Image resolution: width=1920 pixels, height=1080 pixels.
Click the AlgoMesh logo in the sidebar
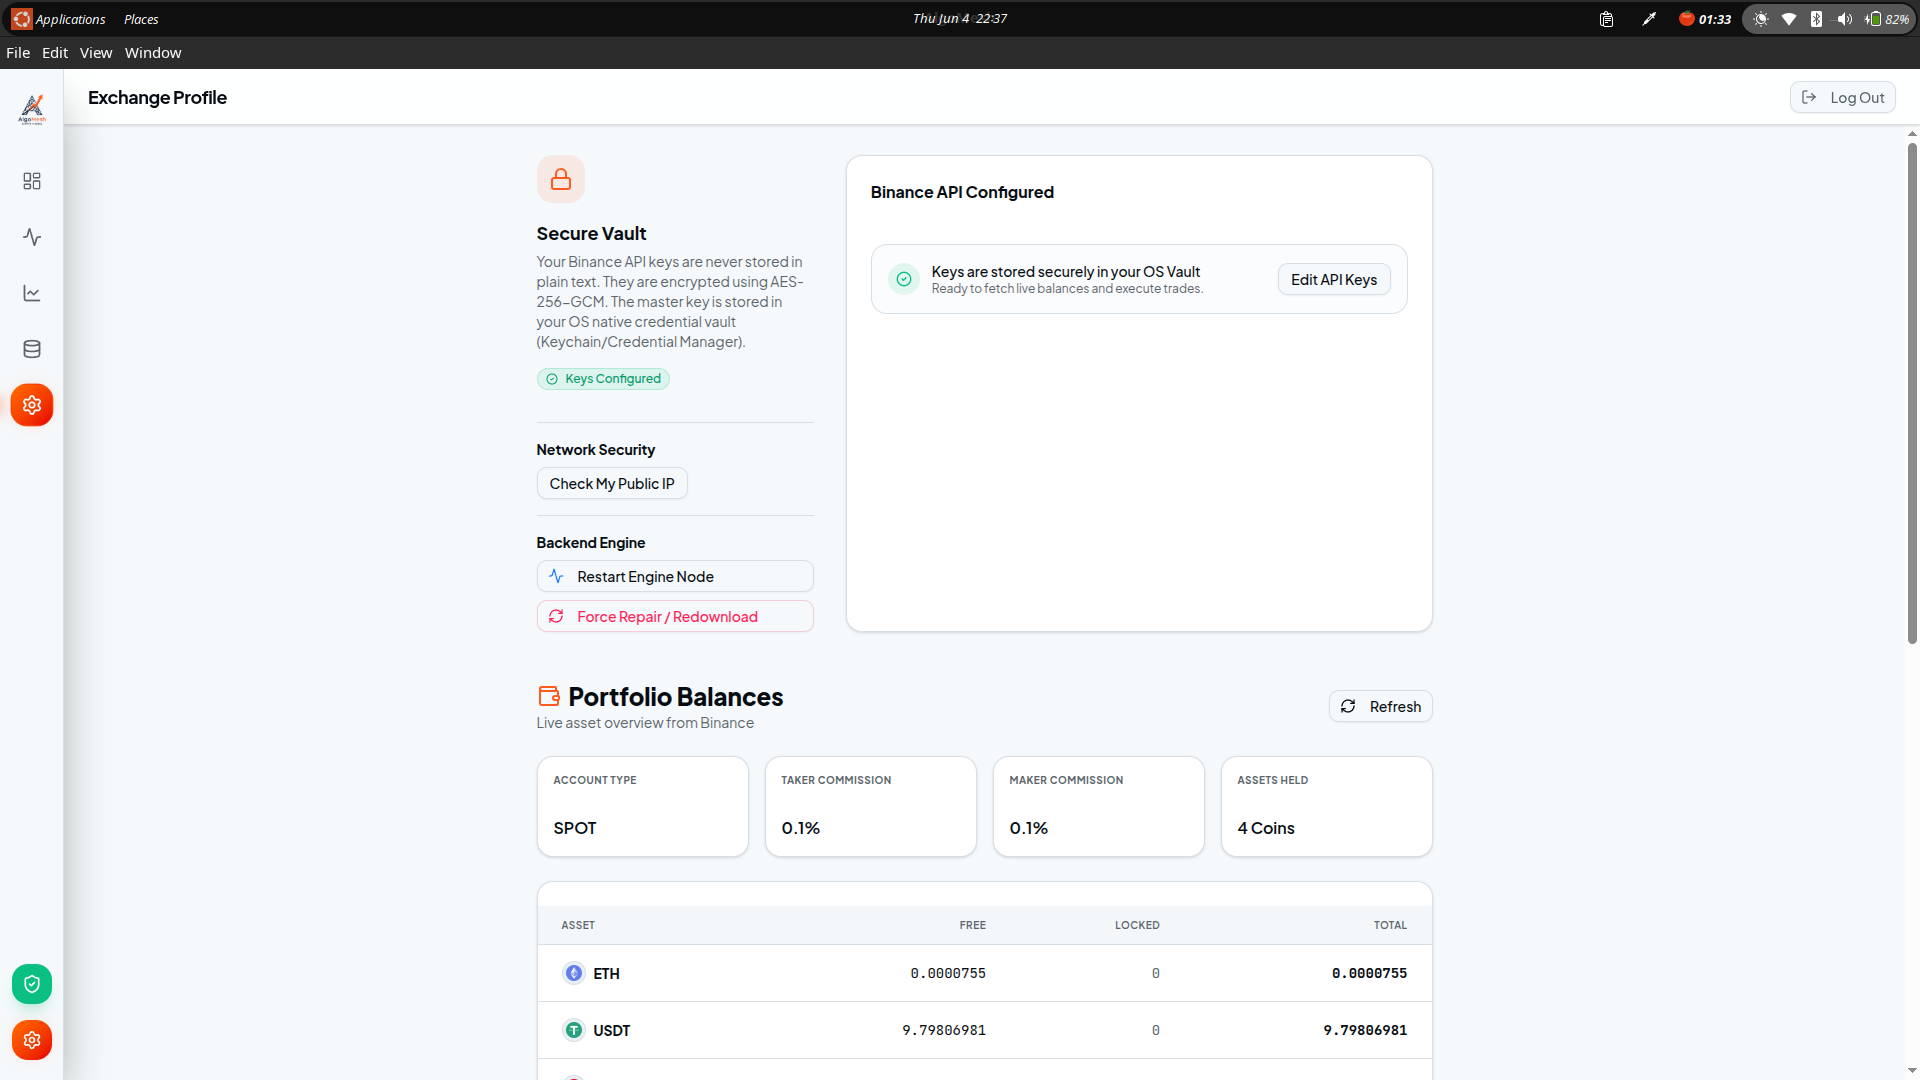(32, 108)
